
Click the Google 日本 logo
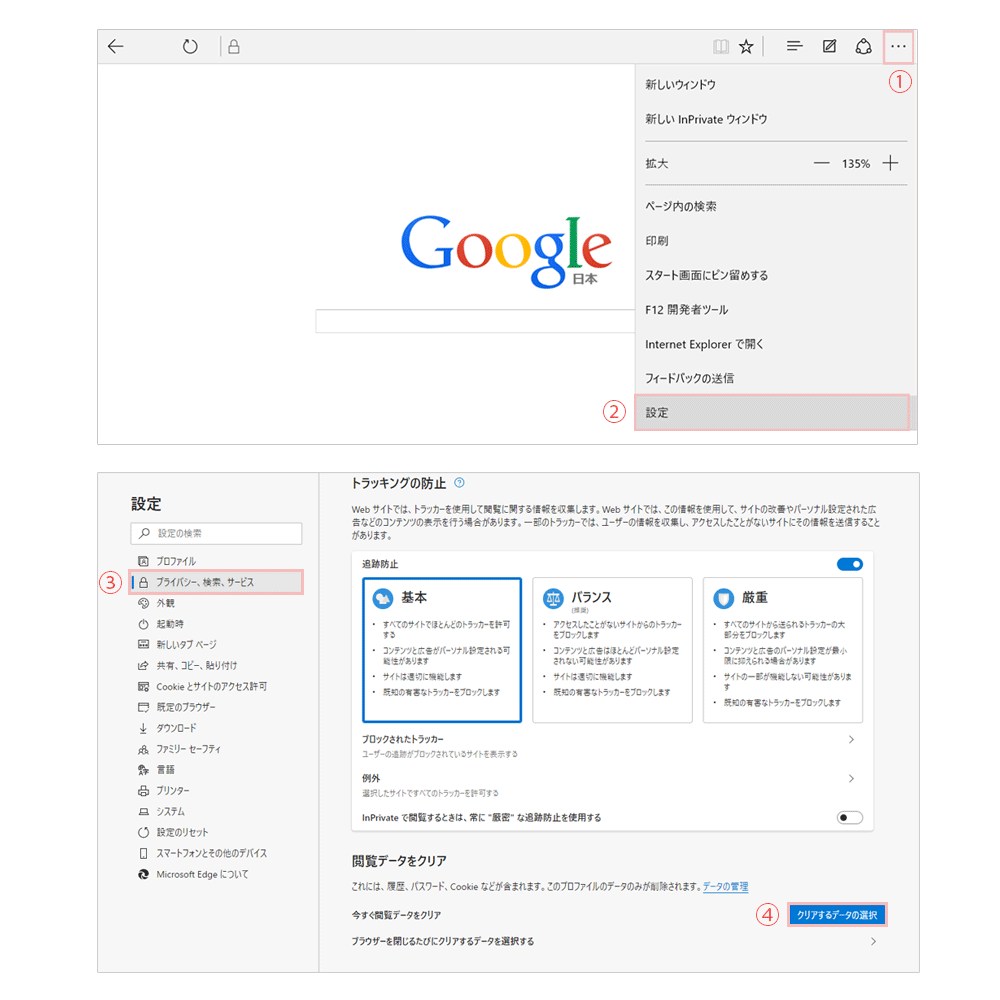click(x=506, y=252)
